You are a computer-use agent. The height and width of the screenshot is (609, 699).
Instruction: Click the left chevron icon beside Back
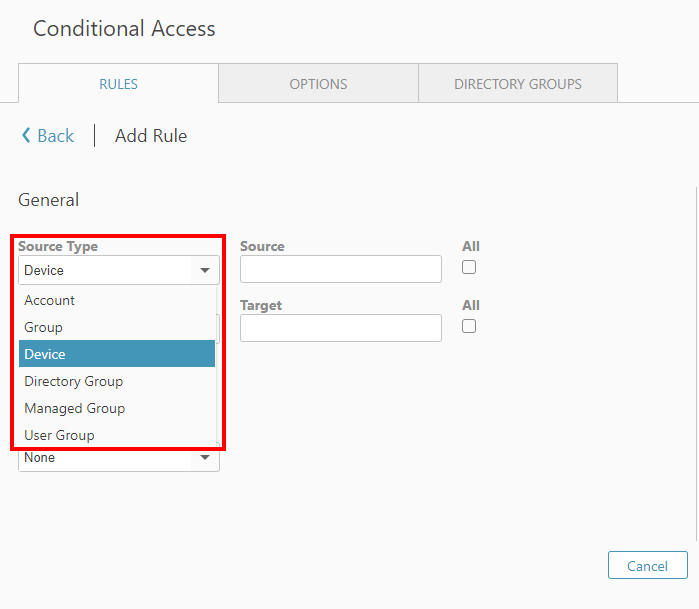pyautogui.click(x=26, y=136)
